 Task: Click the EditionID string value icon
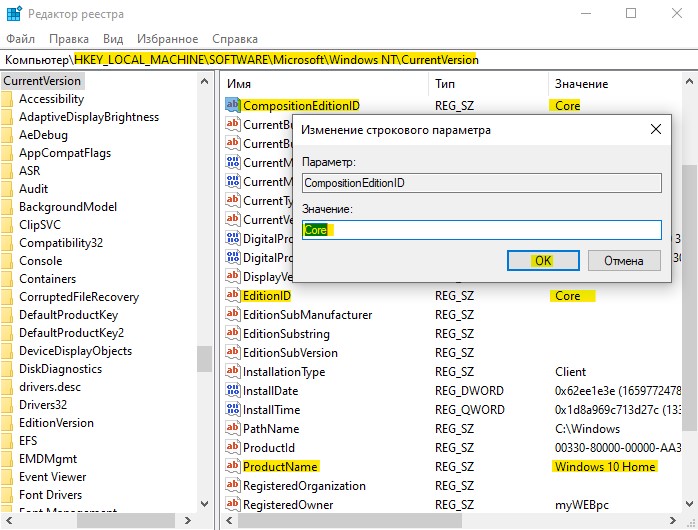233,295
